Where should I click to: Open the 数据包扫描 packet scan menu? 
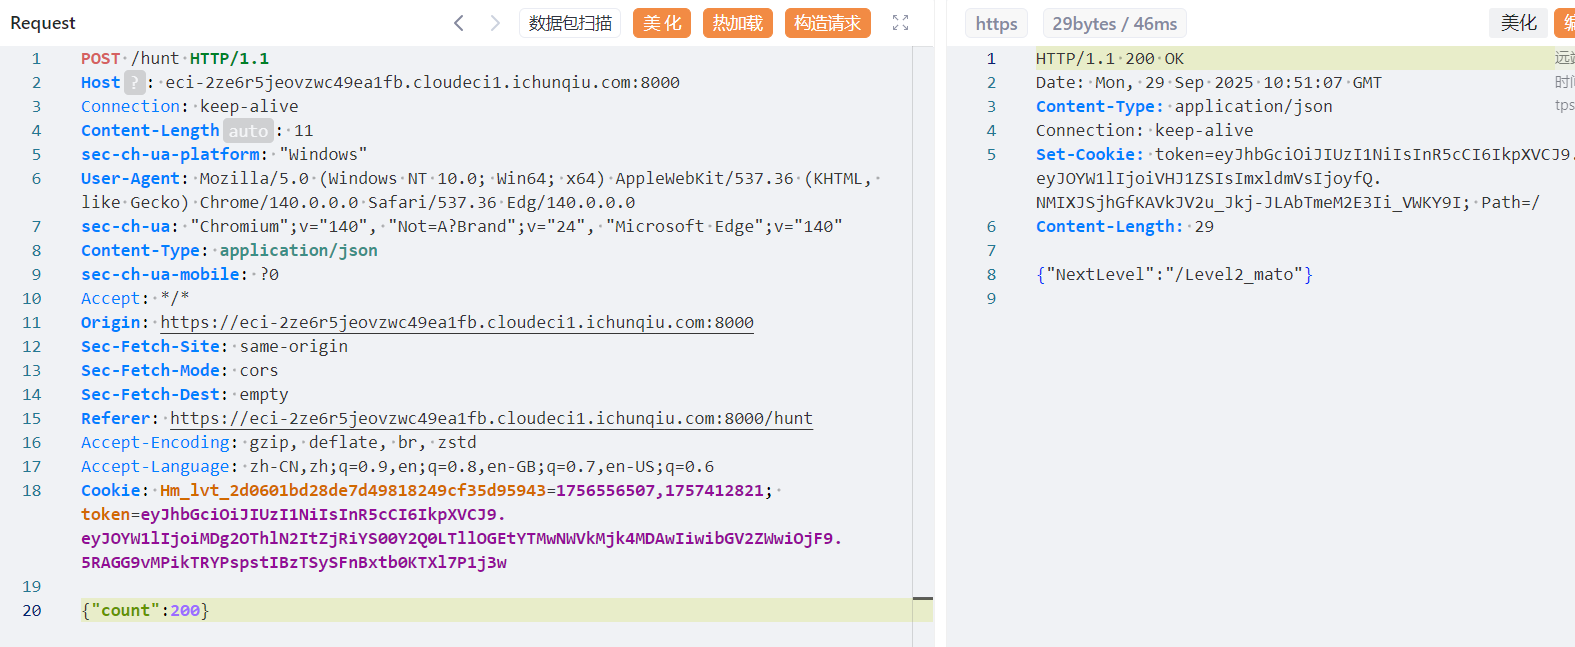570,23
